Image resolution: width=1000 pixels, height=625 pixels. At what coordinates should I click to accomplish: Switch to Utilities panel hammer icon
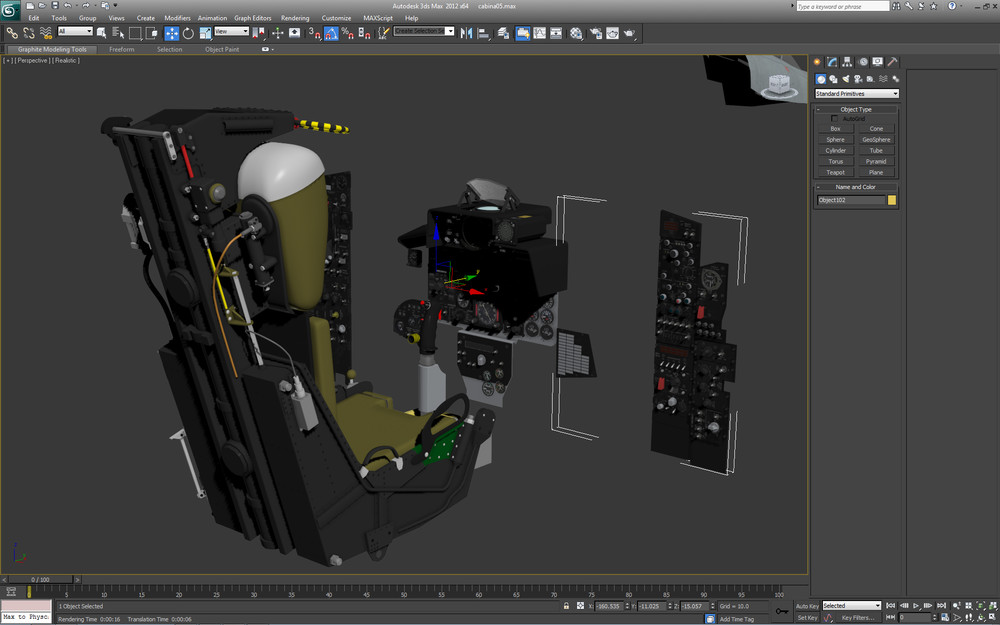tap(893, 62)
